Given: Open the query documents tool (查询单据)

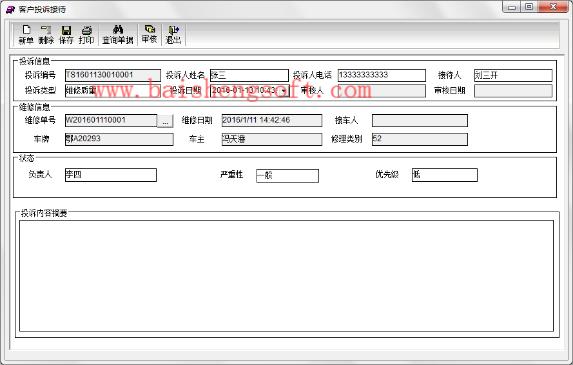Looking at the screenshot, I should tap(118, 35).
